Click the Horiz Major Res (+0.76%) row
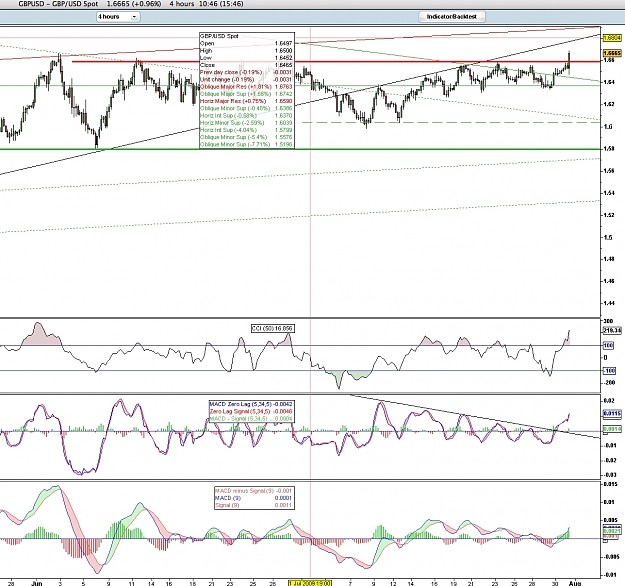The width and height of the screenshot is (625, 586). [x=246, y=101]
